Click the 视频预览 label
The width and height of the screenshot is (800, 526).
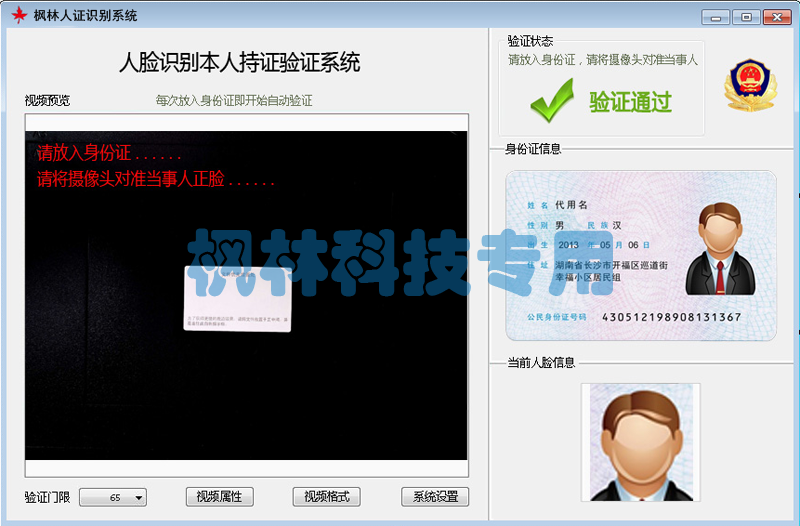(x=47, y=100)
